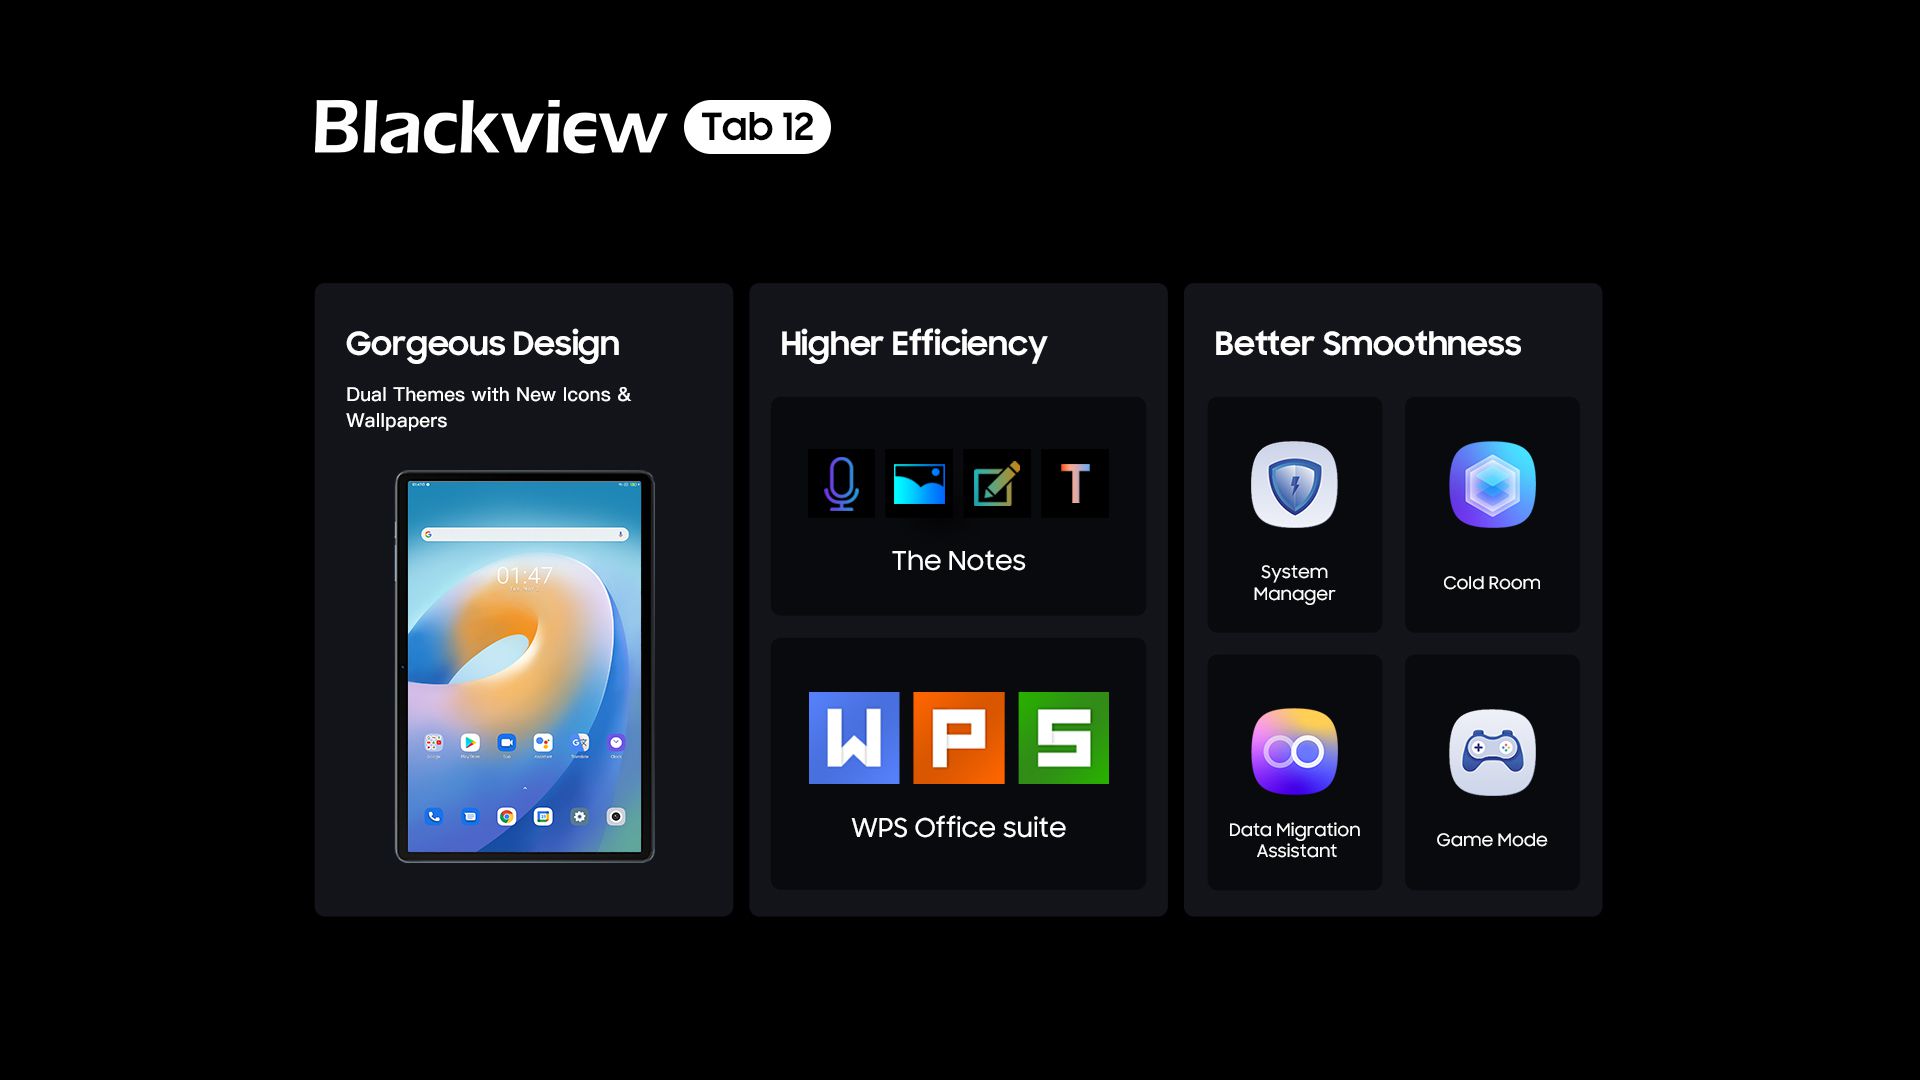
Task: Launch Data Migration Assistant
Action: (1294, 752)
